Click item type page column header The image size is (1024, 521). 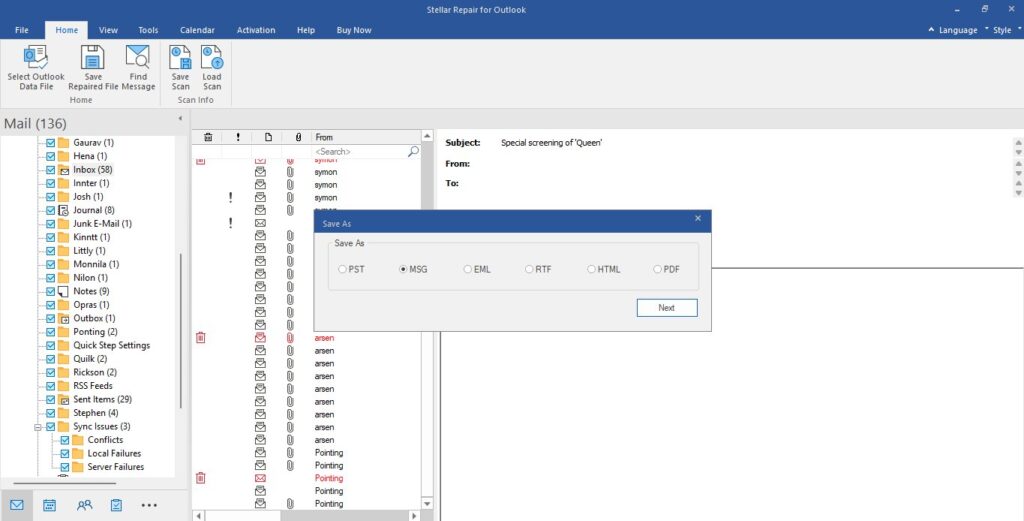click(268, 137)
